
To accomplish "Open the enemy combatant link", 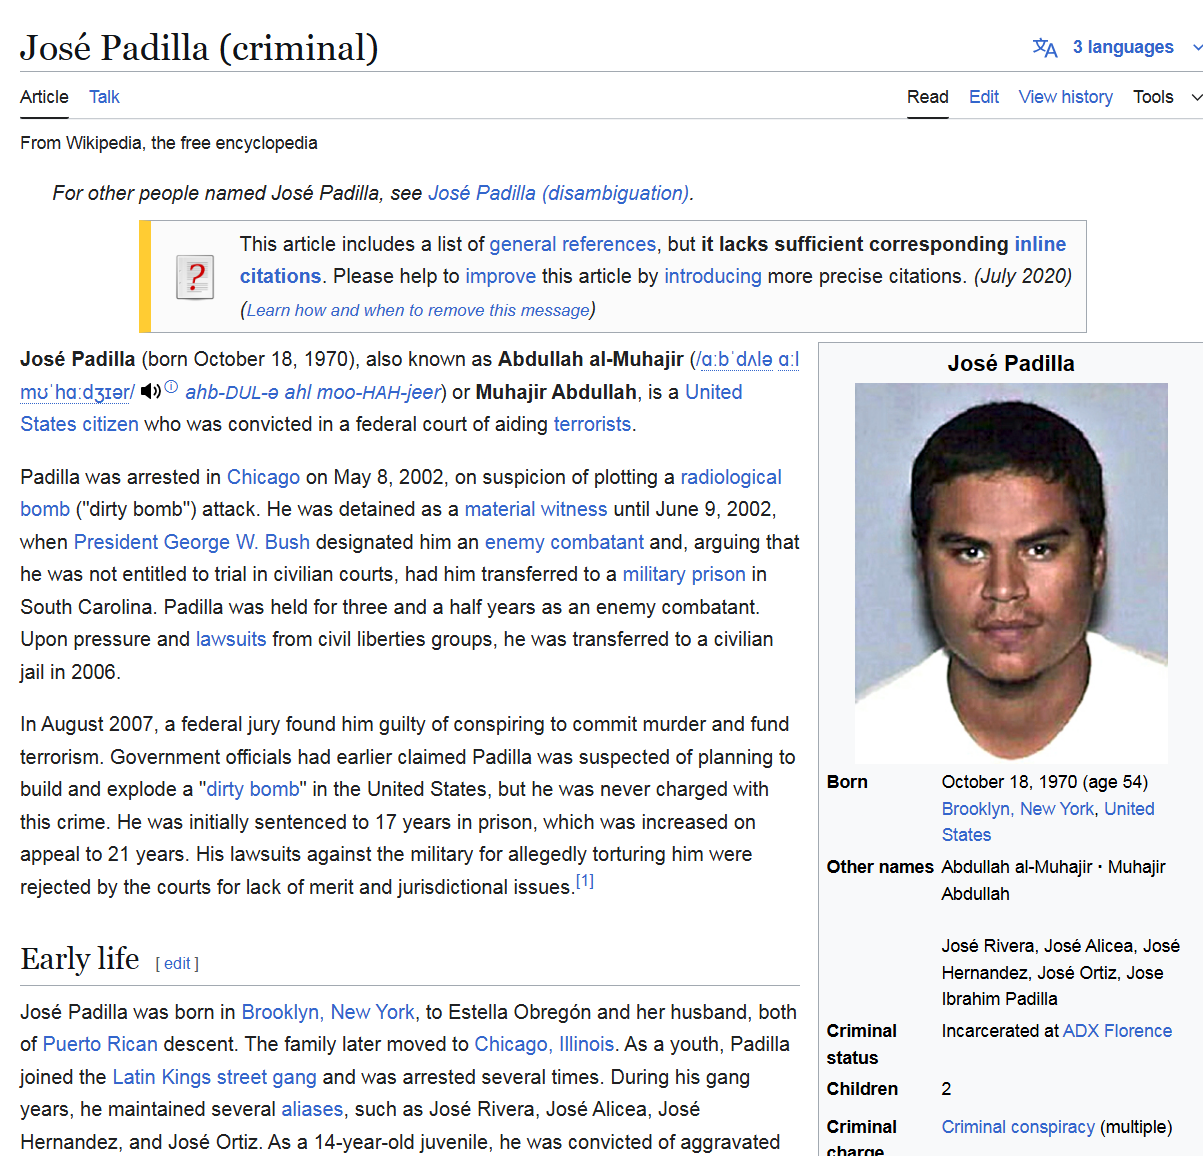I will tap(564, 542).
